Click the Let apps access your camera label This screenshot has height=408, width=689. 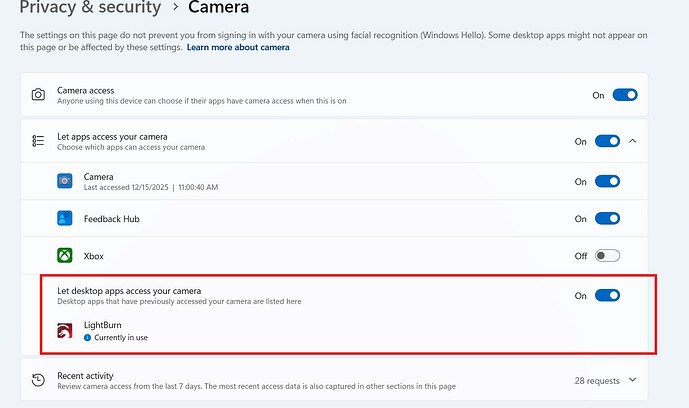(x=112, y=137)
